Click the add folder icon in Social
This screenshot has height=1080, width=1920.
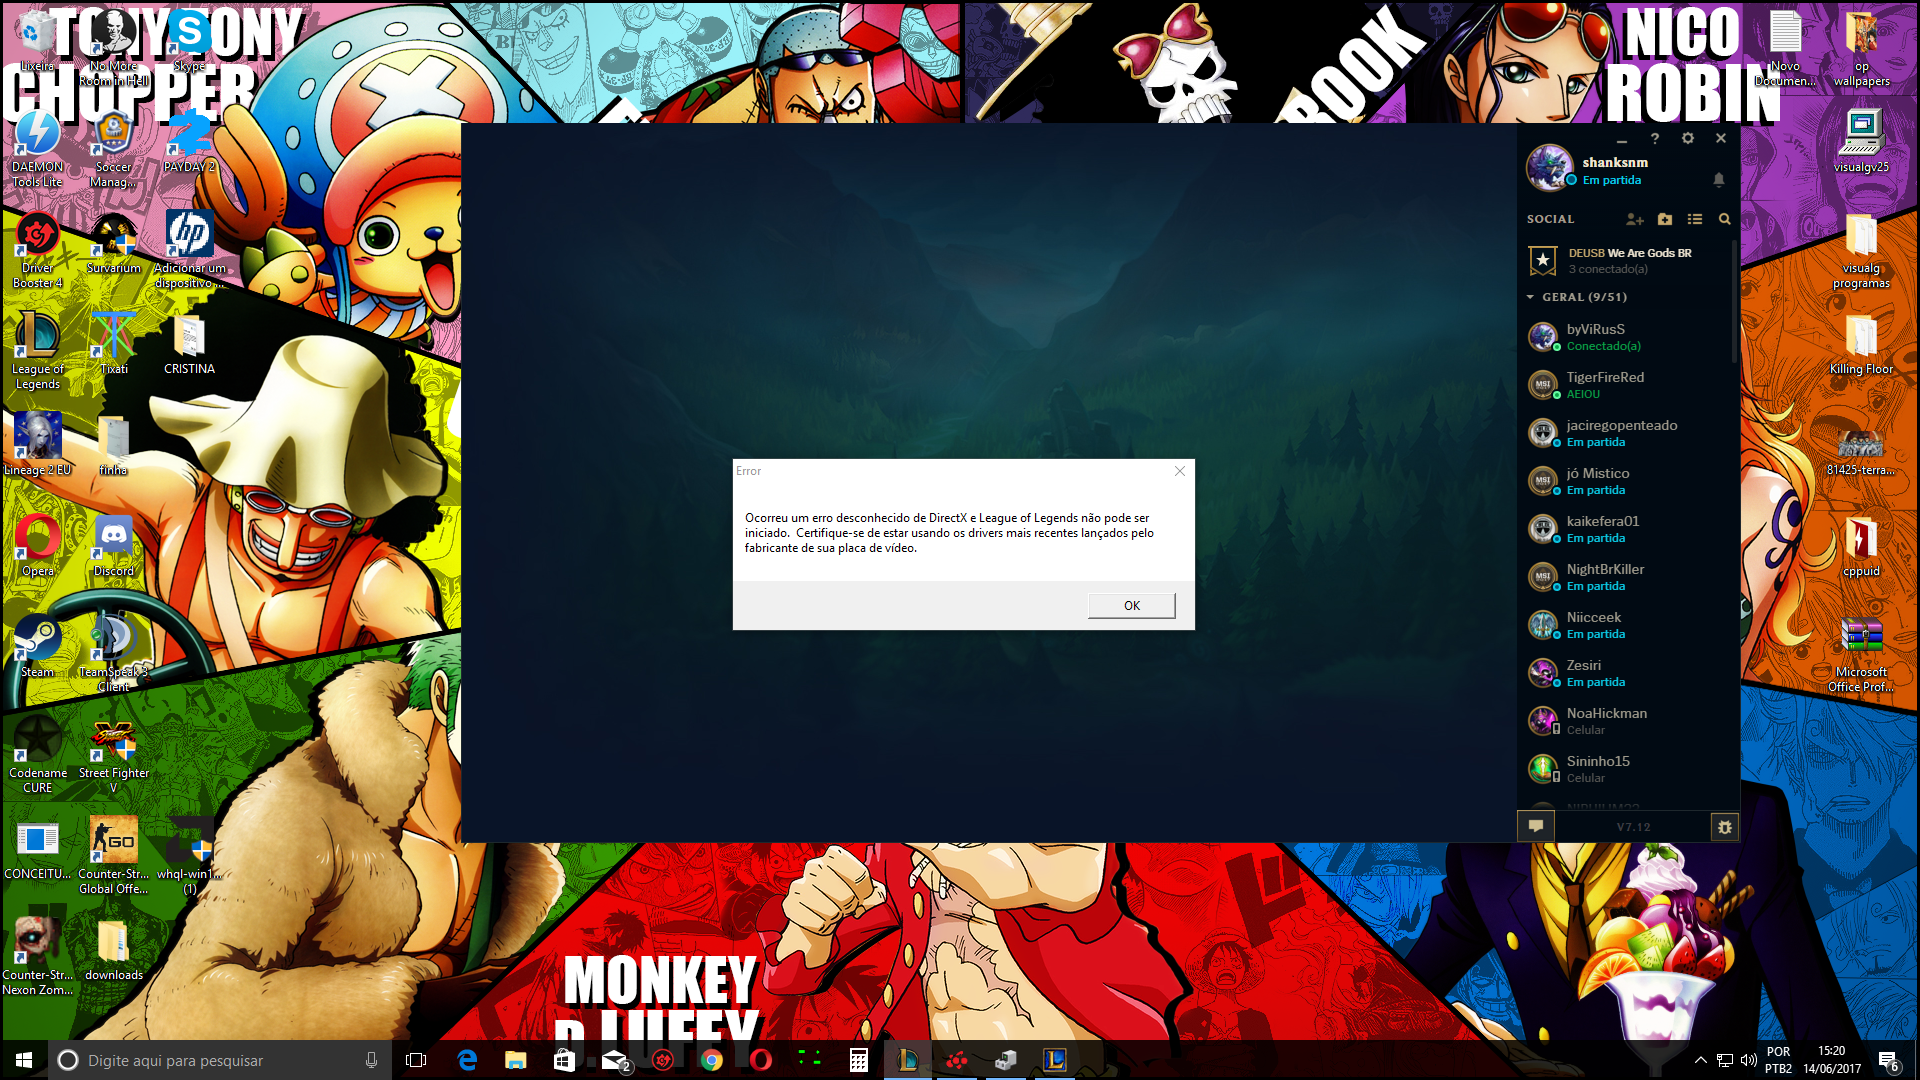[1665, 219]
